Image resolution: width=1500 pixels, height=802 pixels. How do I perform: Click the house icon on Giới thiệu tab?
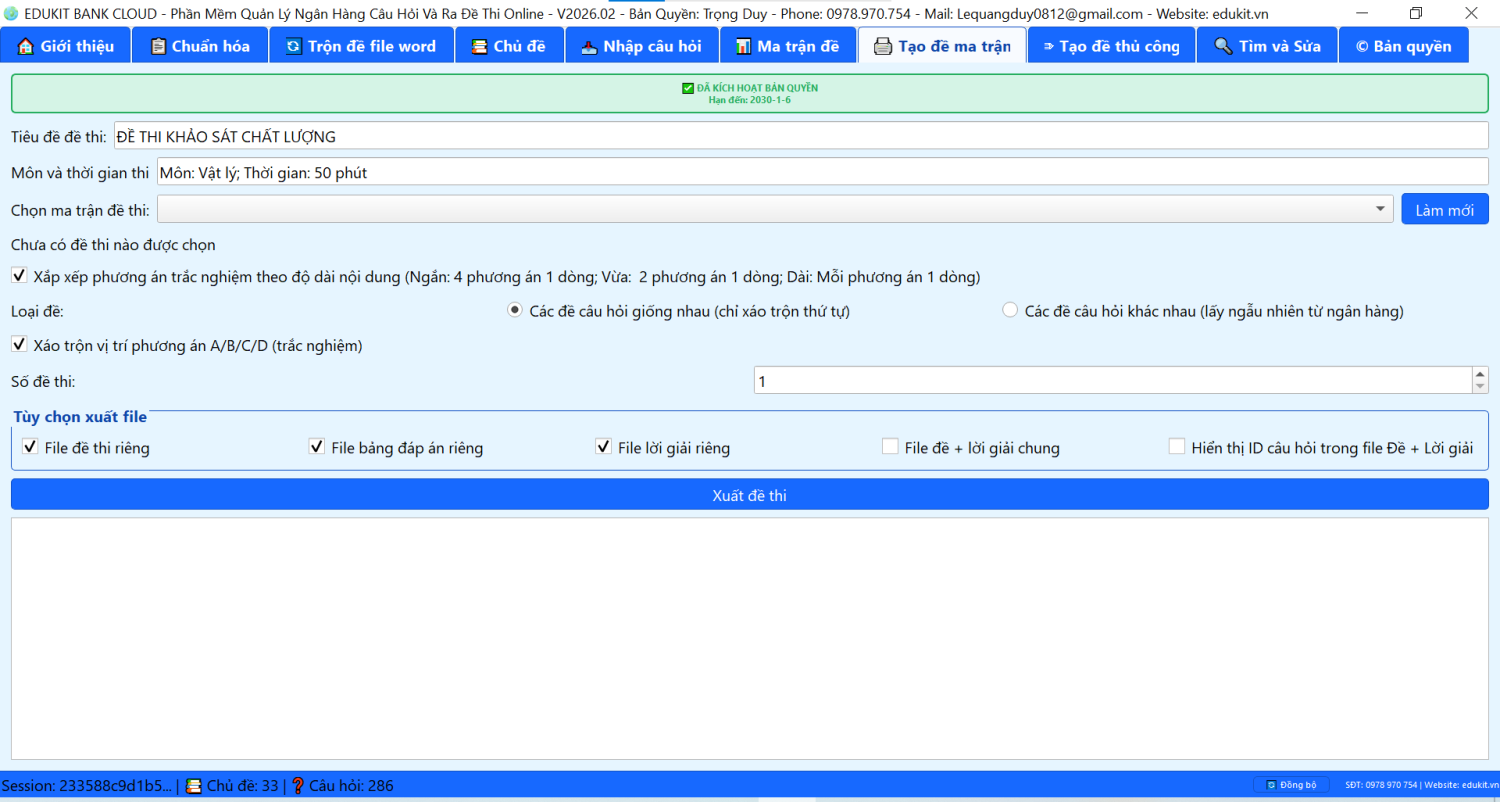26,47
